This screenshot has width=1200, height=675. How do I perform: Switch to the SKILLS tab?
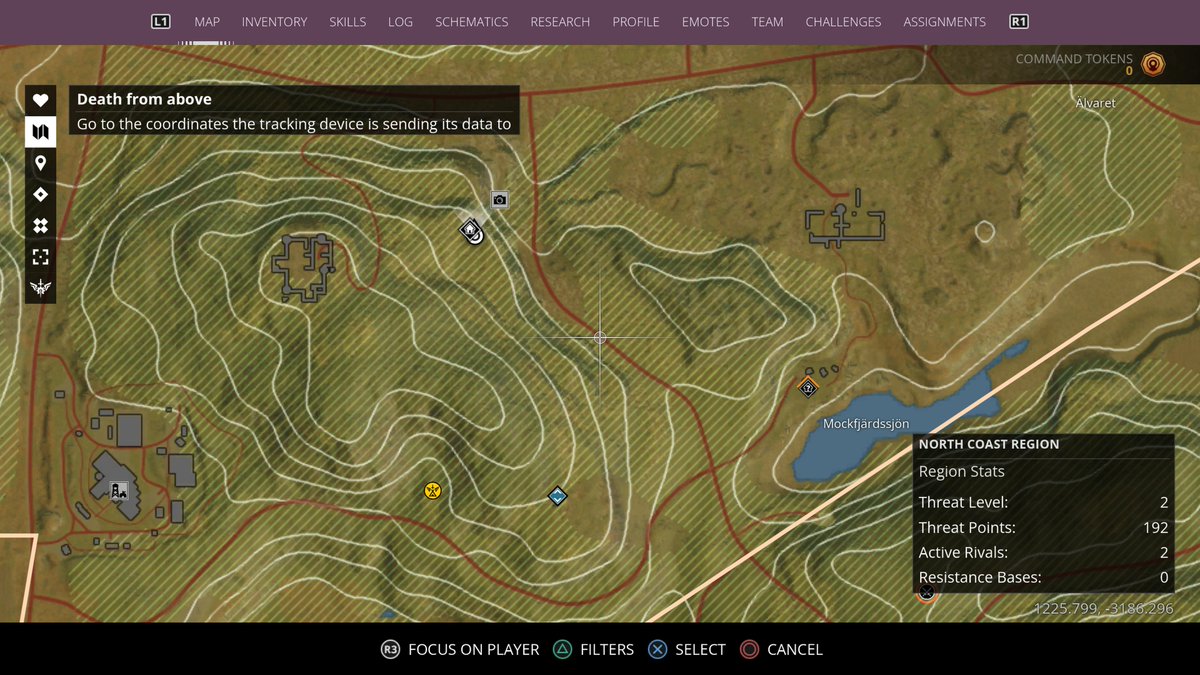pos(348,21)
